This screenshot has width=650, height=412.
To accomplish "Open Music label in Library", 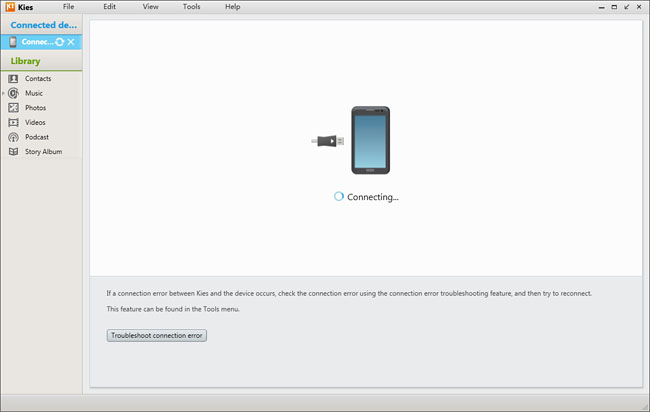I will (34, 93).
